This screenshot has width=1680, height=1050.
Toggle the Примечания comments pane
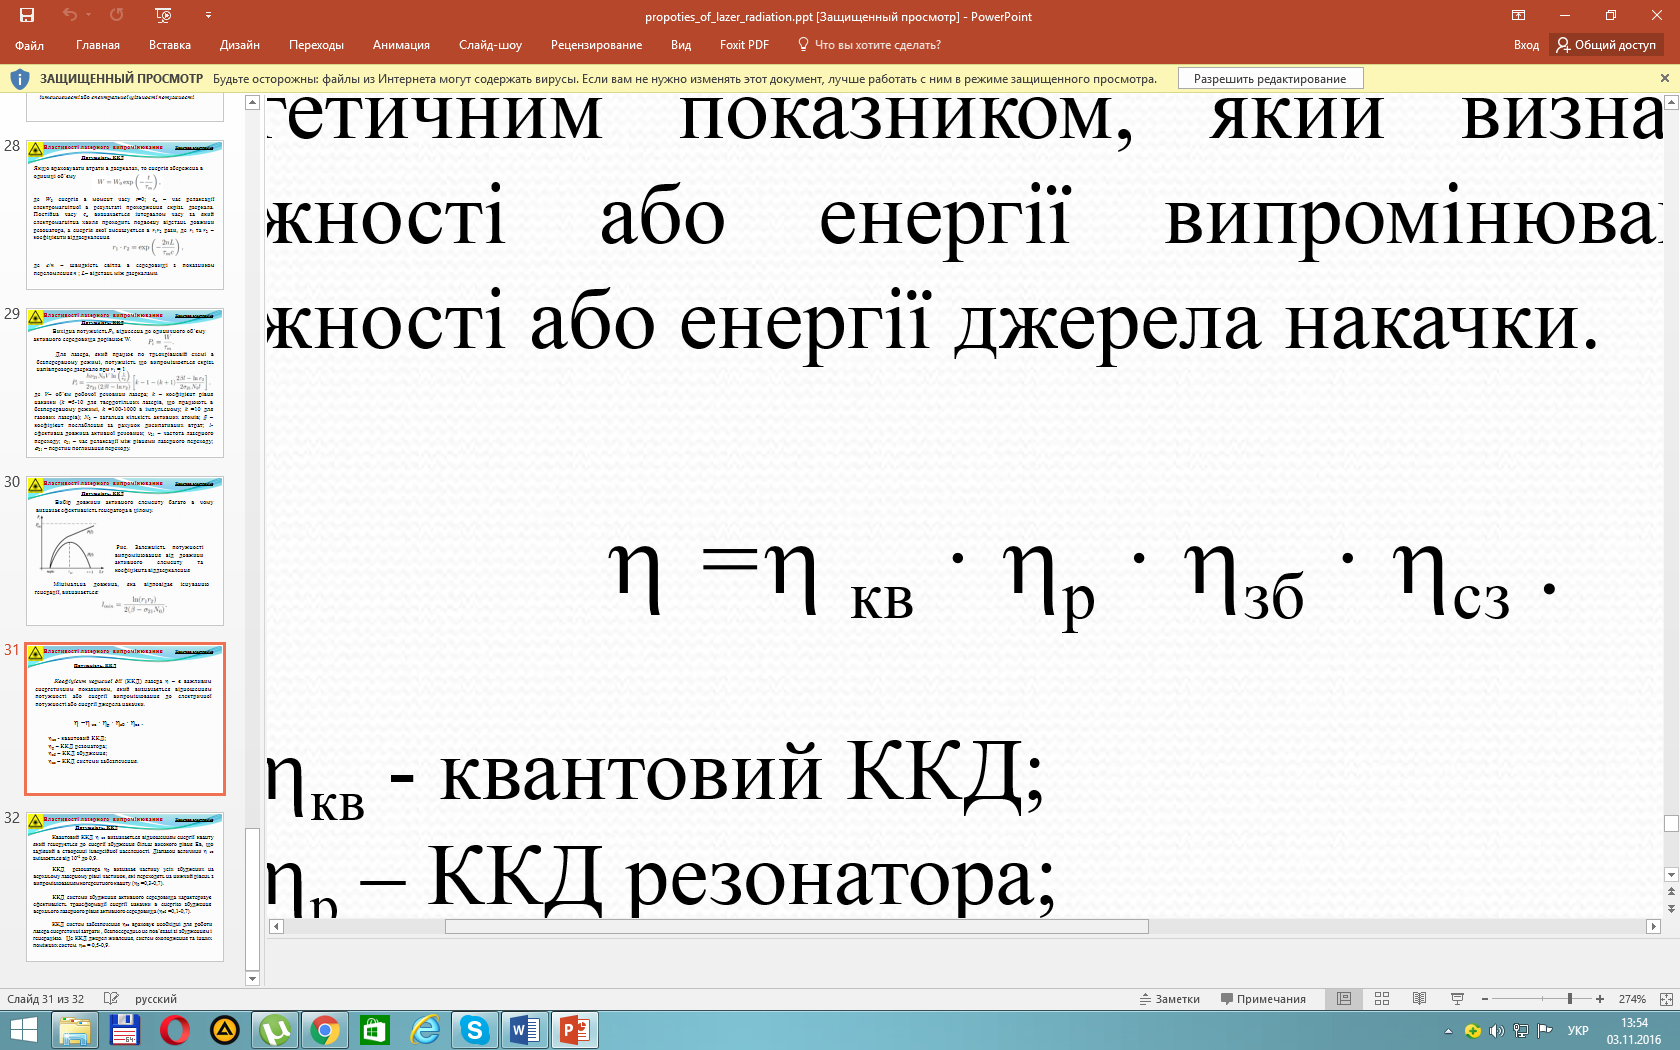pos(1263,999)
